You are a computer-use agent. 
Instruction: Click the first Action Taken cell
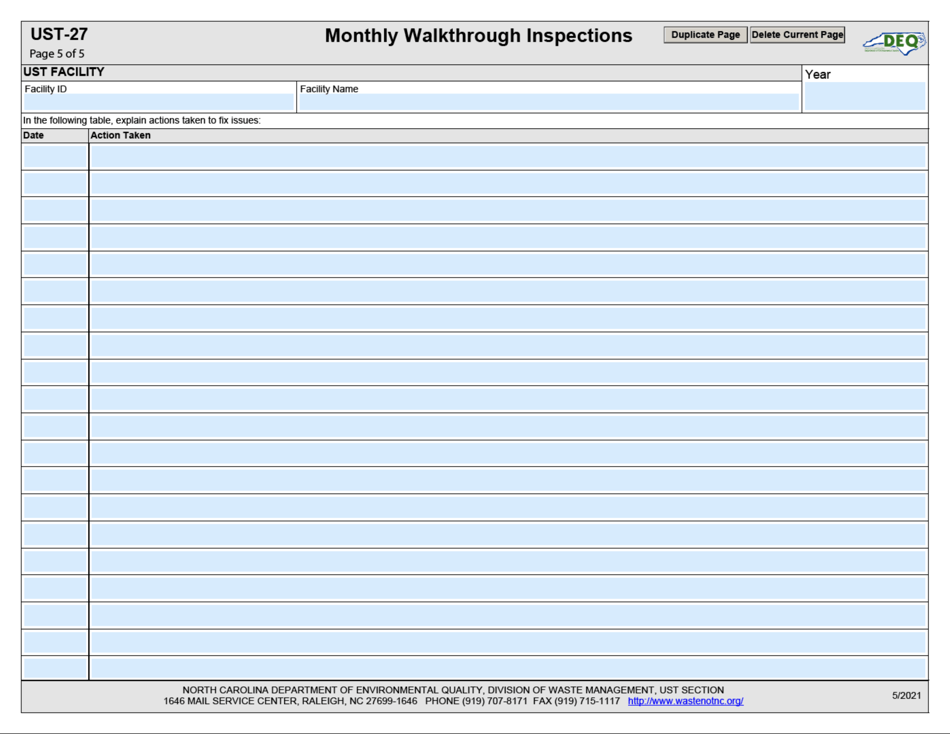(500, 157)
